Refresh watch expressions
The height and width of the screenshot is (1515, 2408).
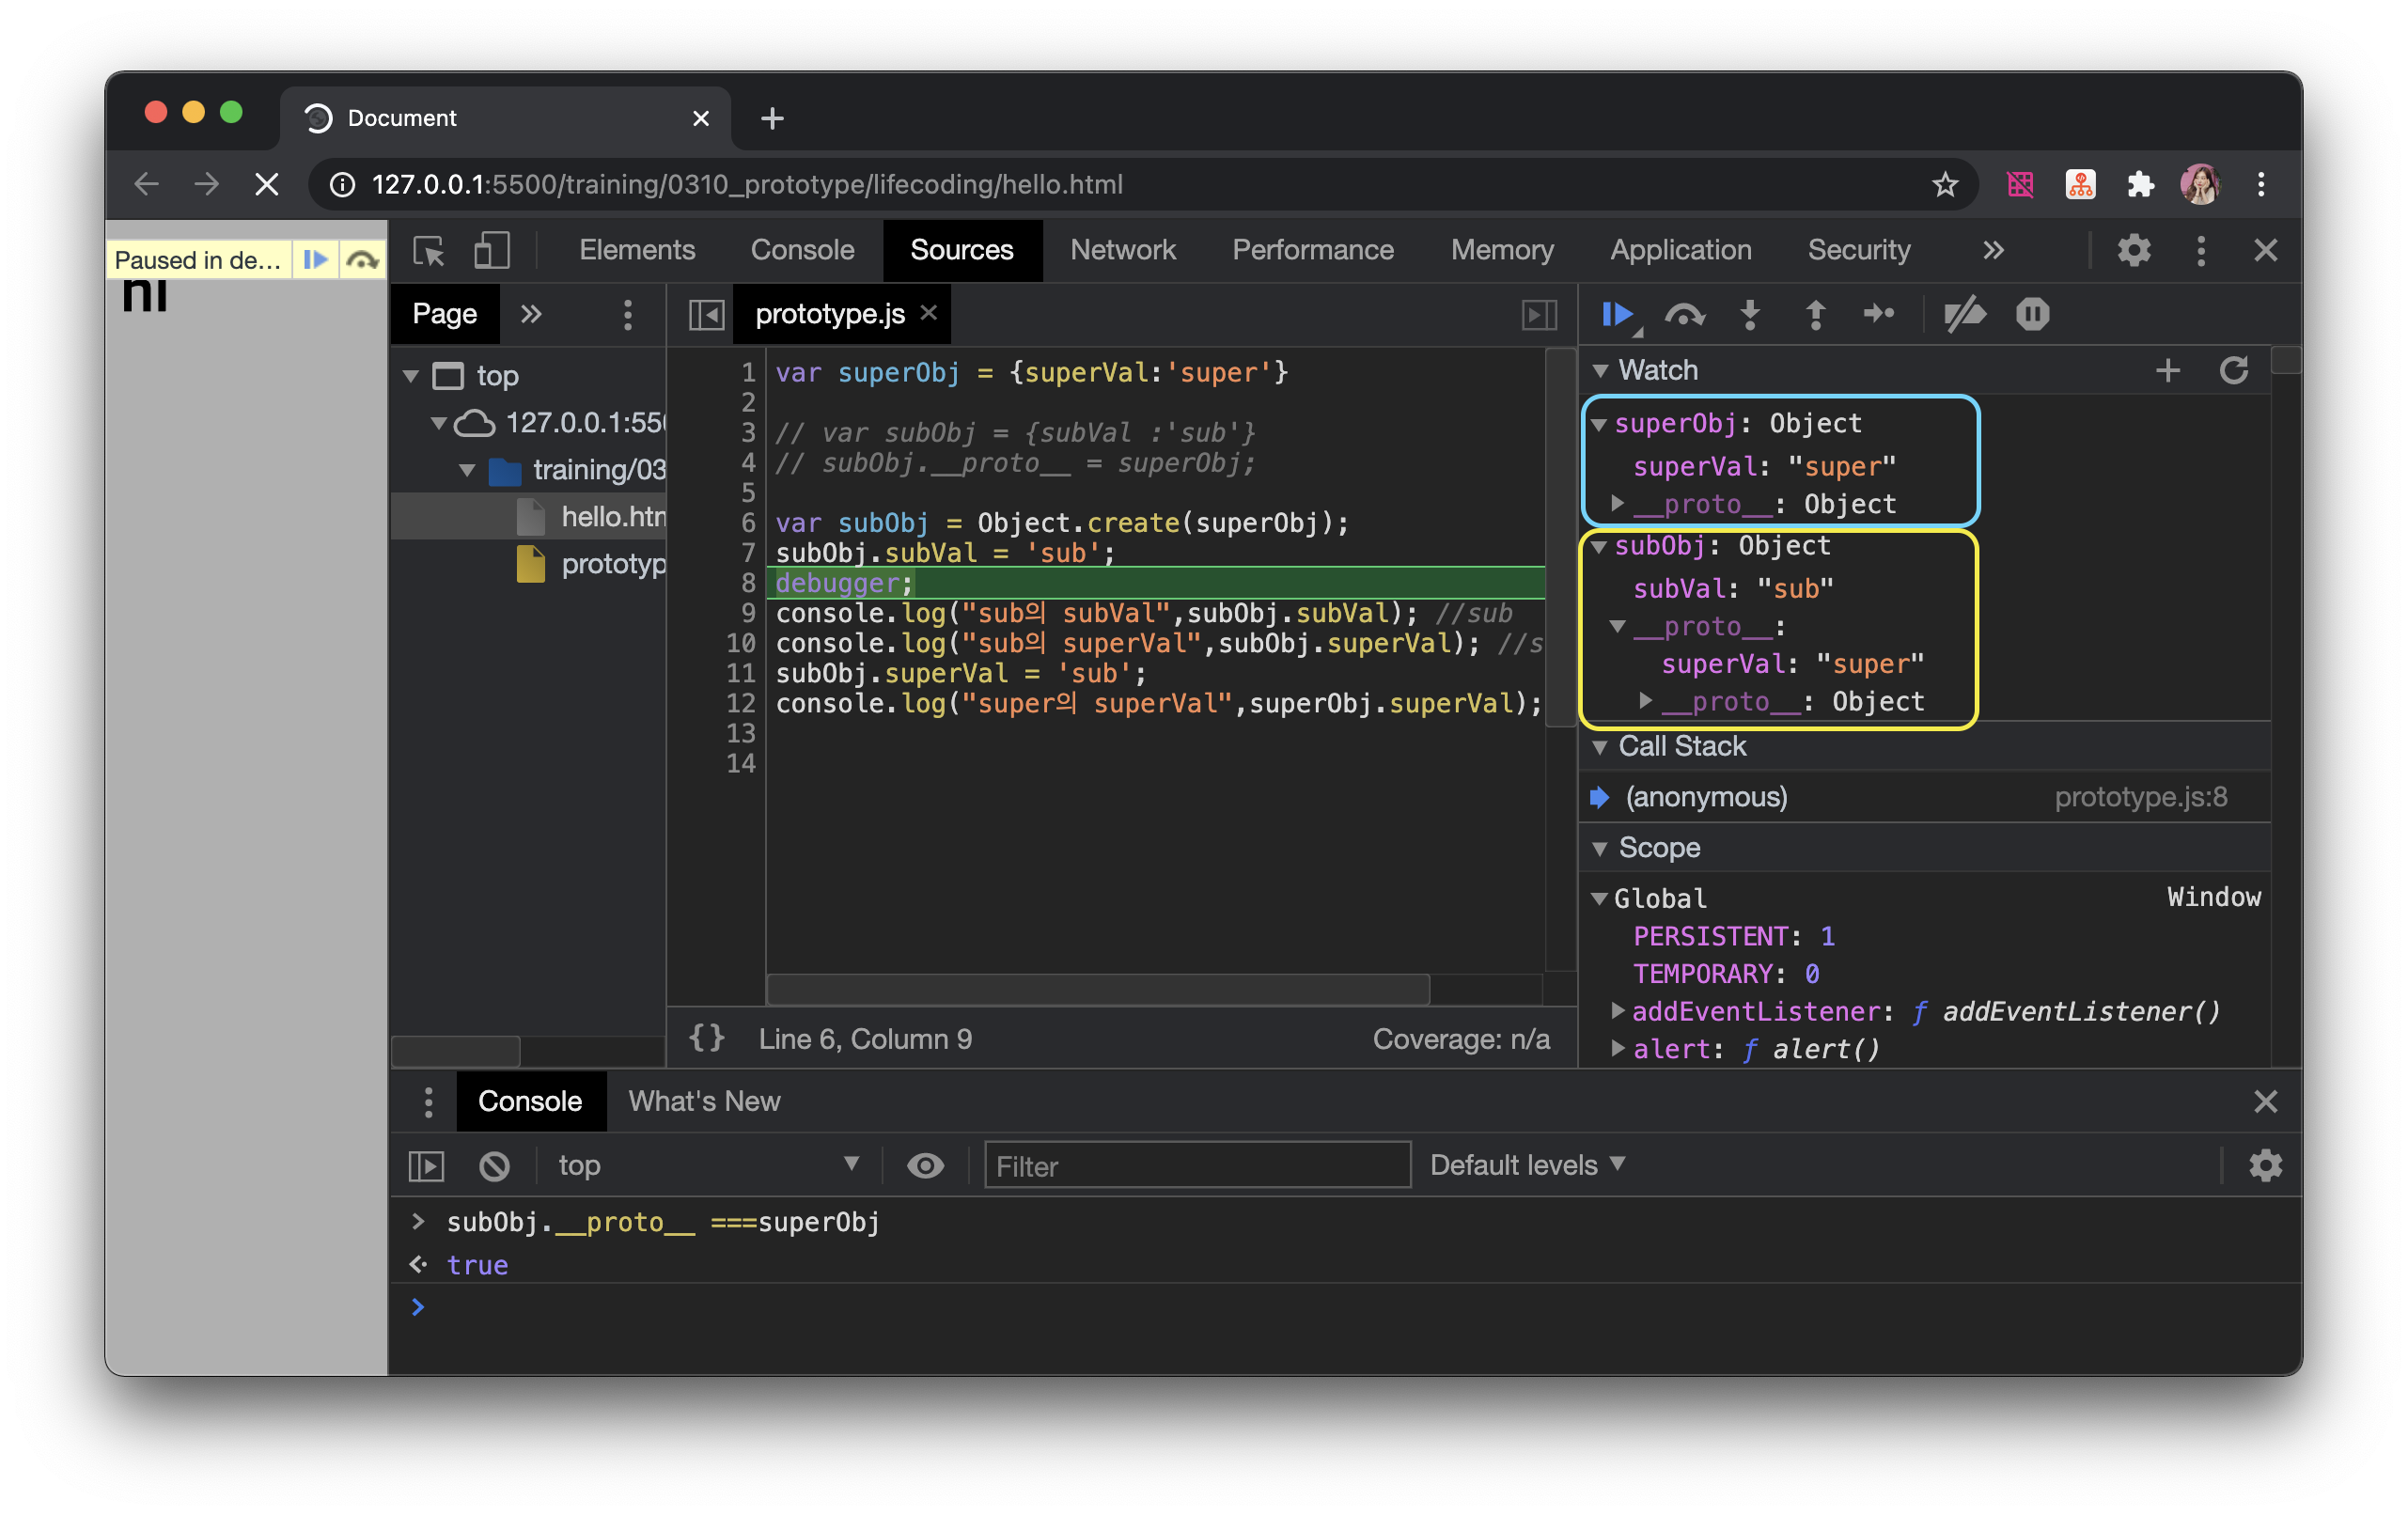(2233, 371)
